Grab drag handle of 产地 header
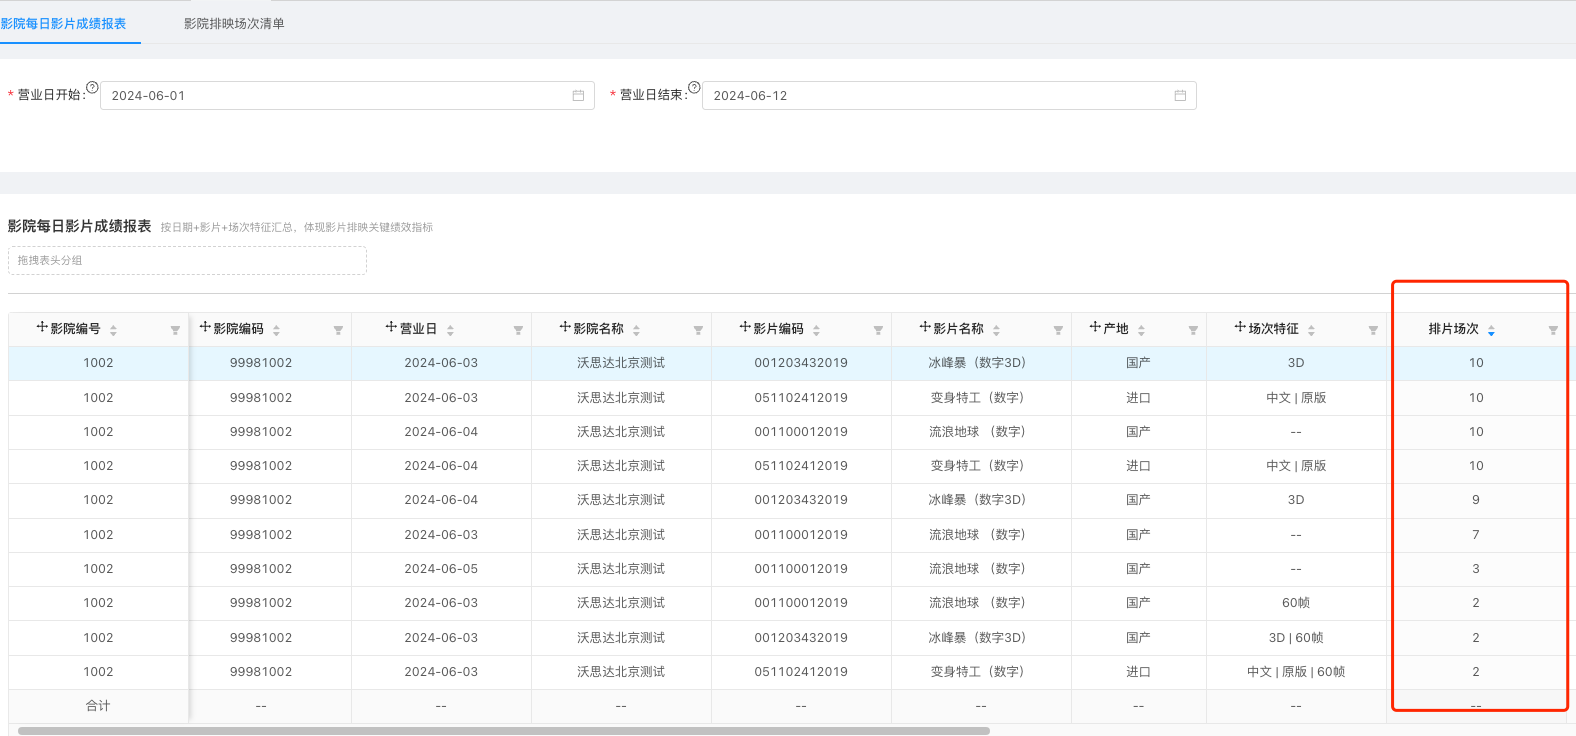The image size is (1576, 736). (x=1095, y=327)
